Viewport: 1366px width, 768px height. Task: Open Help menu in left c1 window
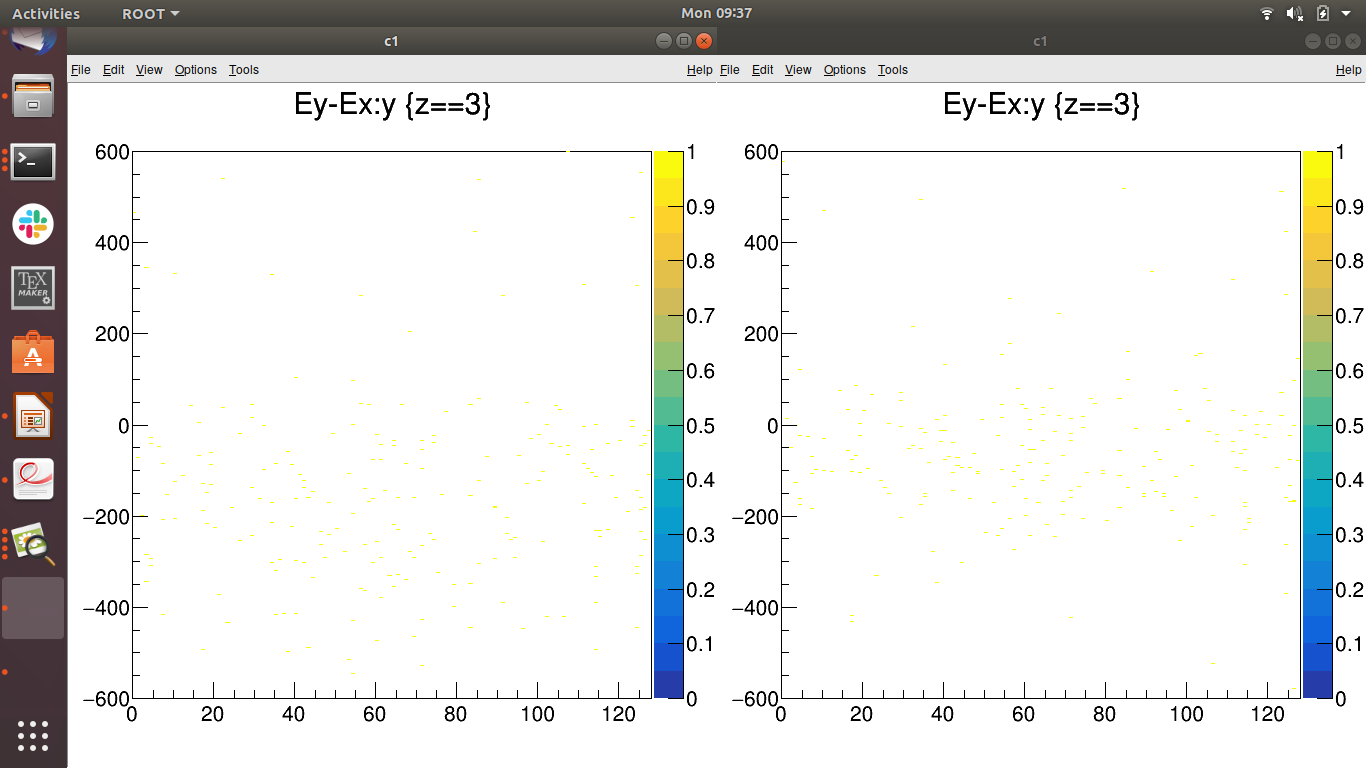click(700, 70)
